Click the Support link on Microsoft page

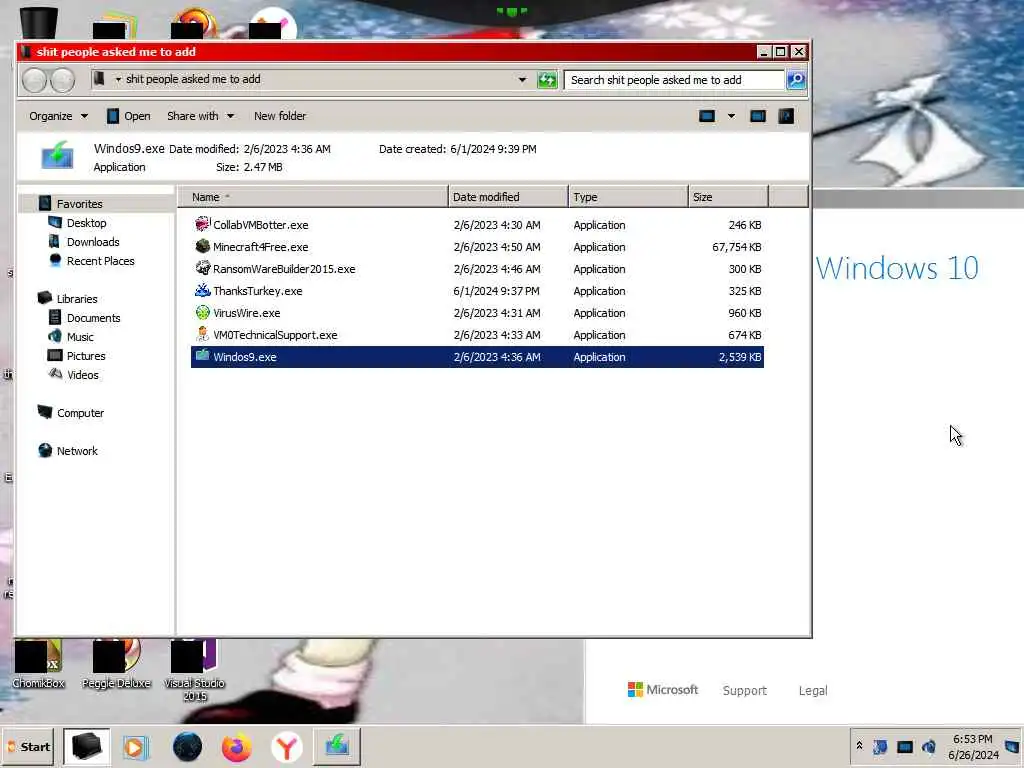[x=744, y=690]
